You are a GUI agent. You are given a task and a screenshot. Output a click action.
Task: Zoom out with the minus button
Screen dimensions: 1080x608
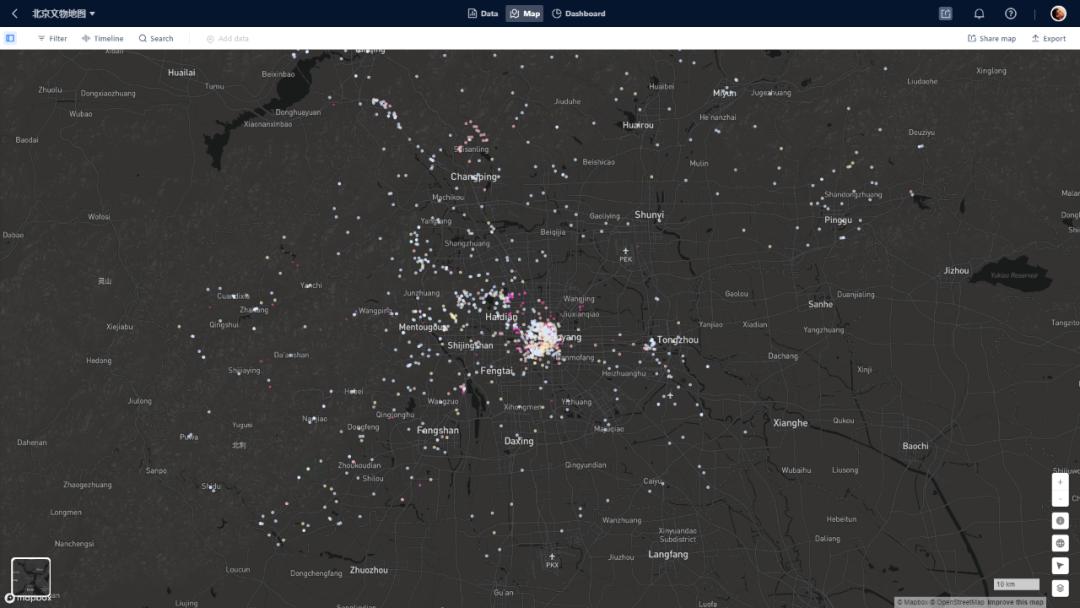point(1060,498)
